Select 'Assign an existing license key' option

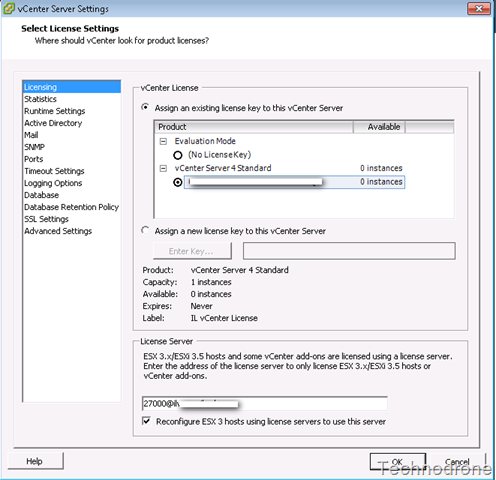click(x=145, y=107)
